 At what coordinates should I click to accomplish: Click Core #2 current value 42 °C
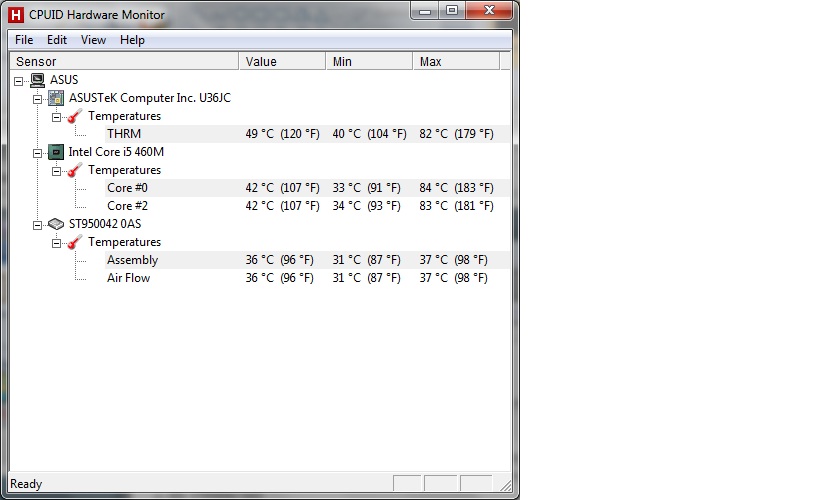(x=283, y=206)
